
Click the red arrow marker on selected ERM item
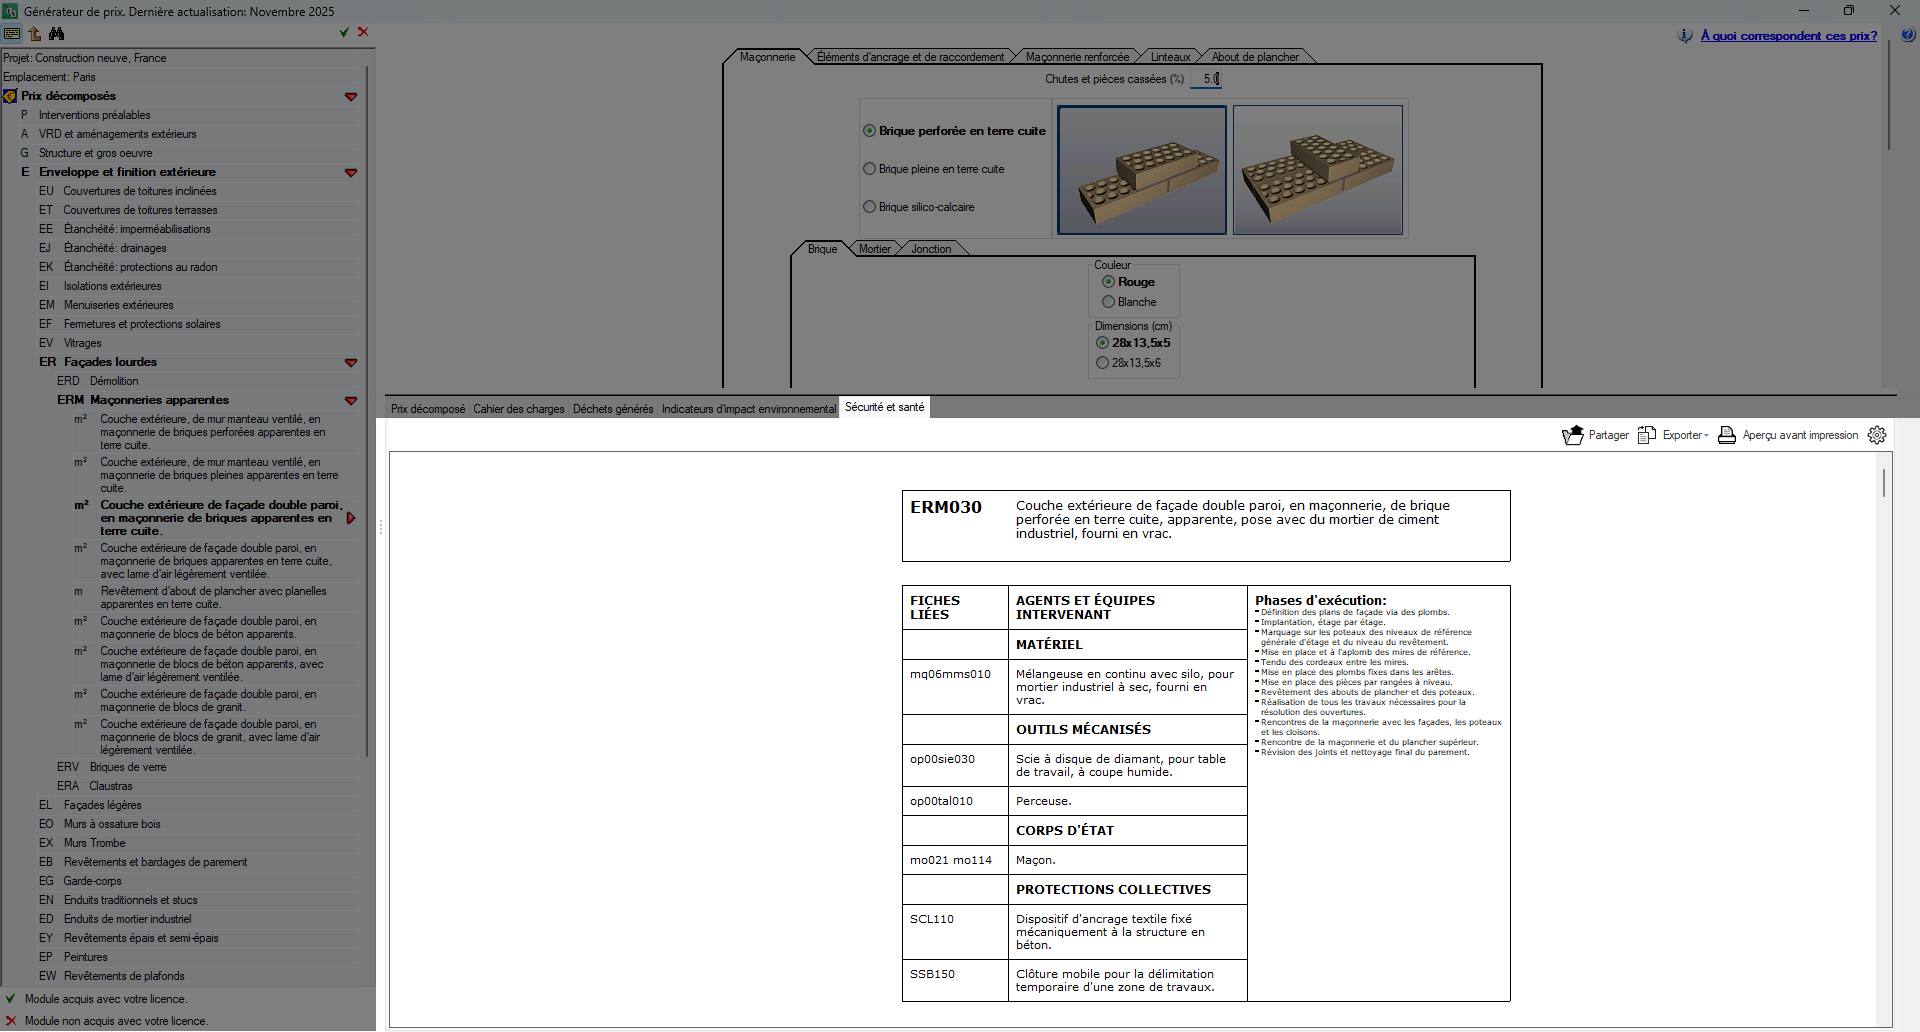click(x=351, y=518)
